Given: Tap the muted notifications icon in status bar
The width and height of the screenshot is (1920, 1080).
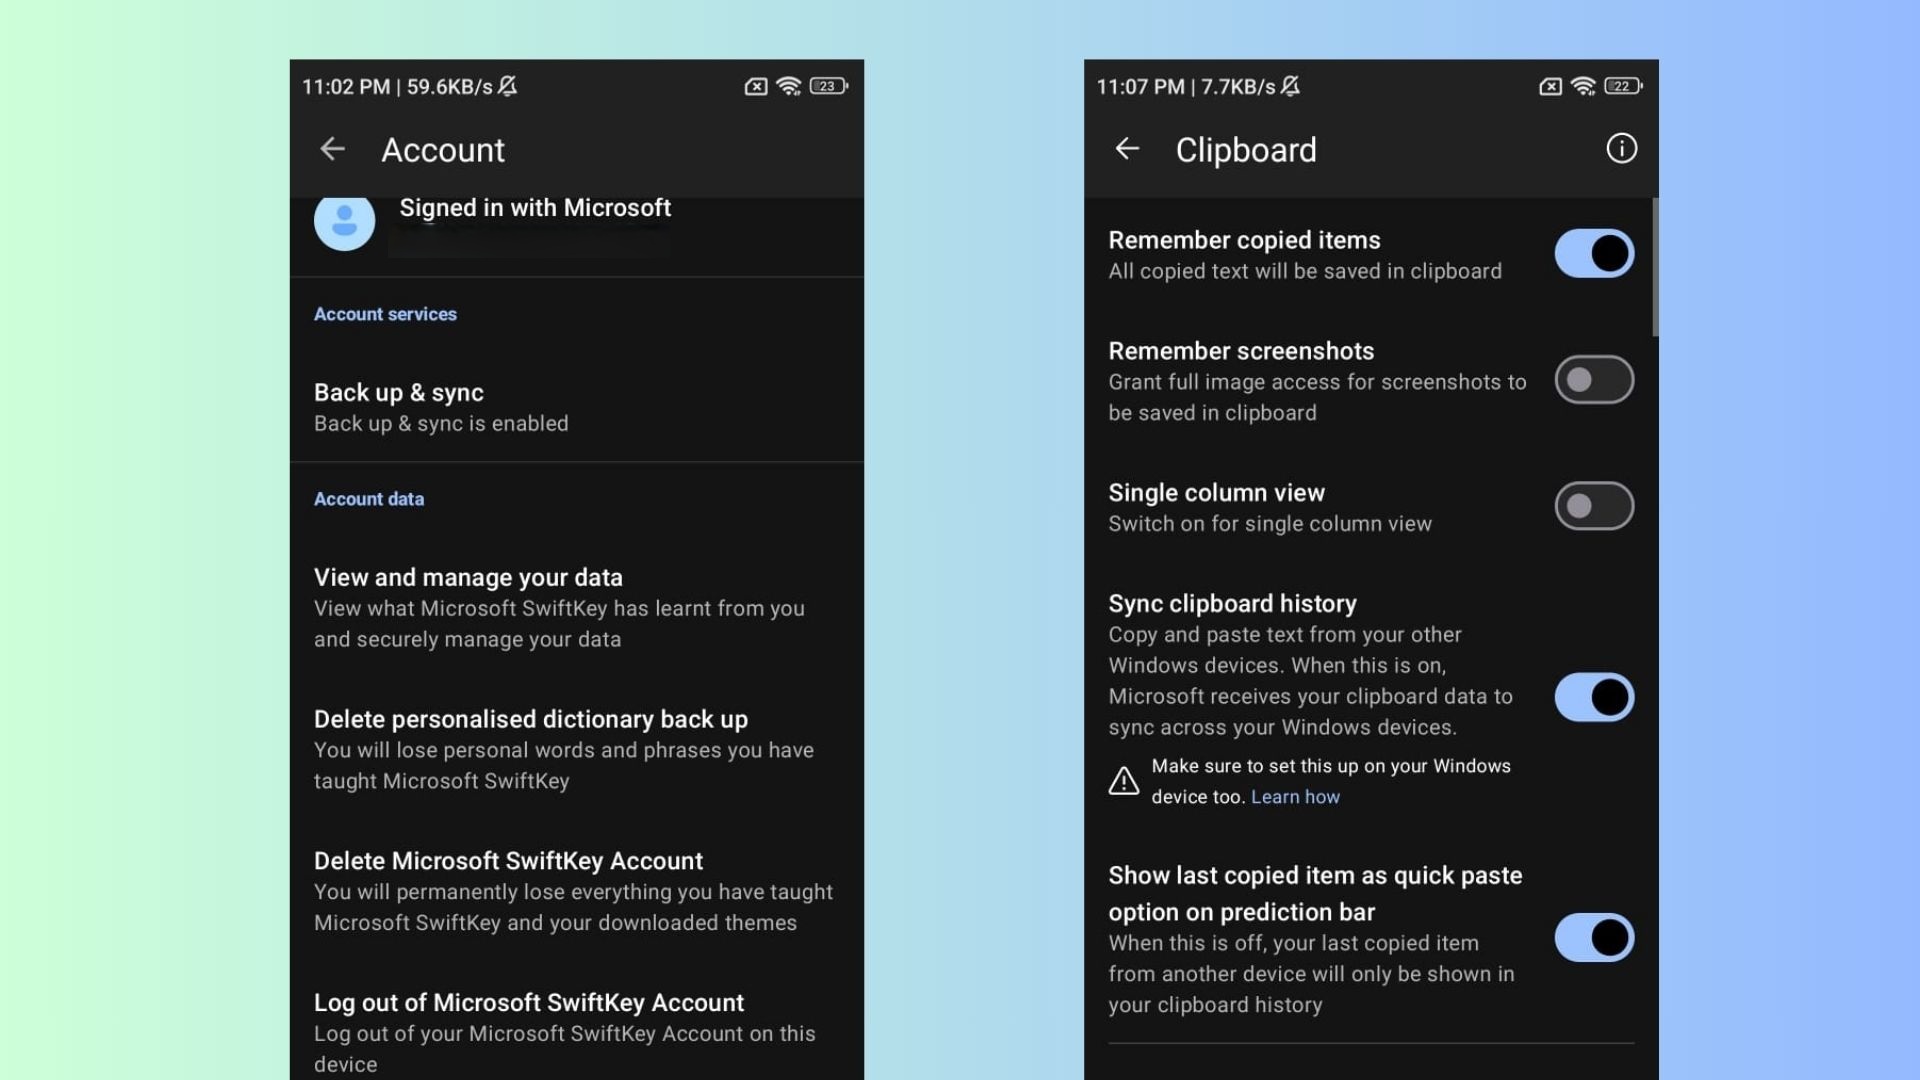Looking at the screenshot, I should pyautogui.click(x=510, y=87).
